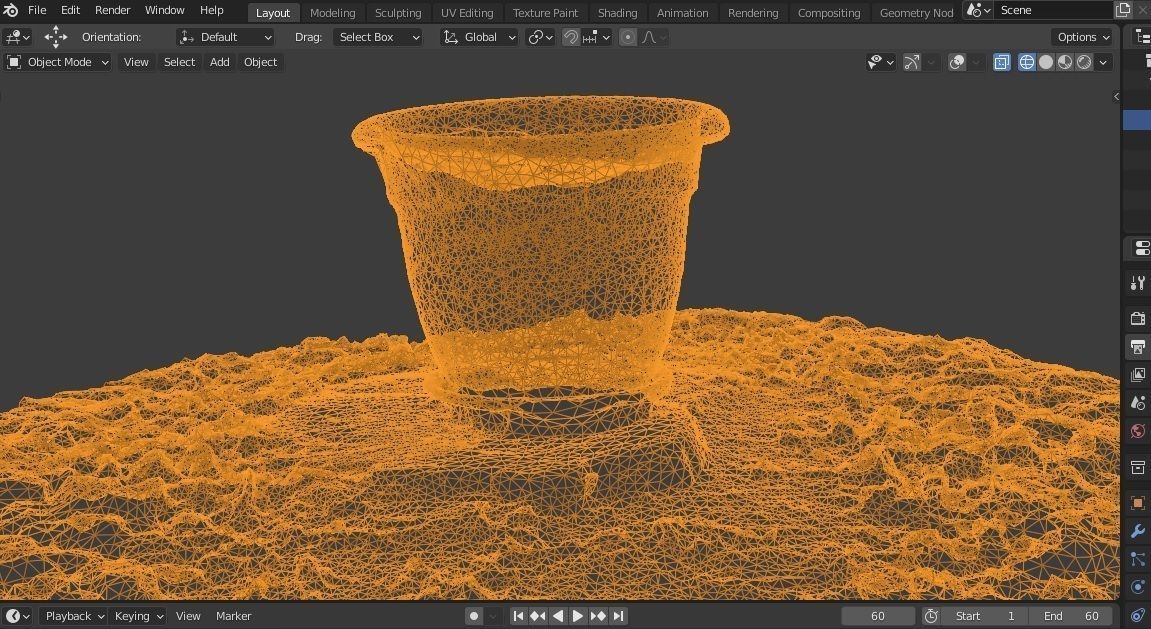
Task: Open the Edit menu
Action: tap(70, 10)
